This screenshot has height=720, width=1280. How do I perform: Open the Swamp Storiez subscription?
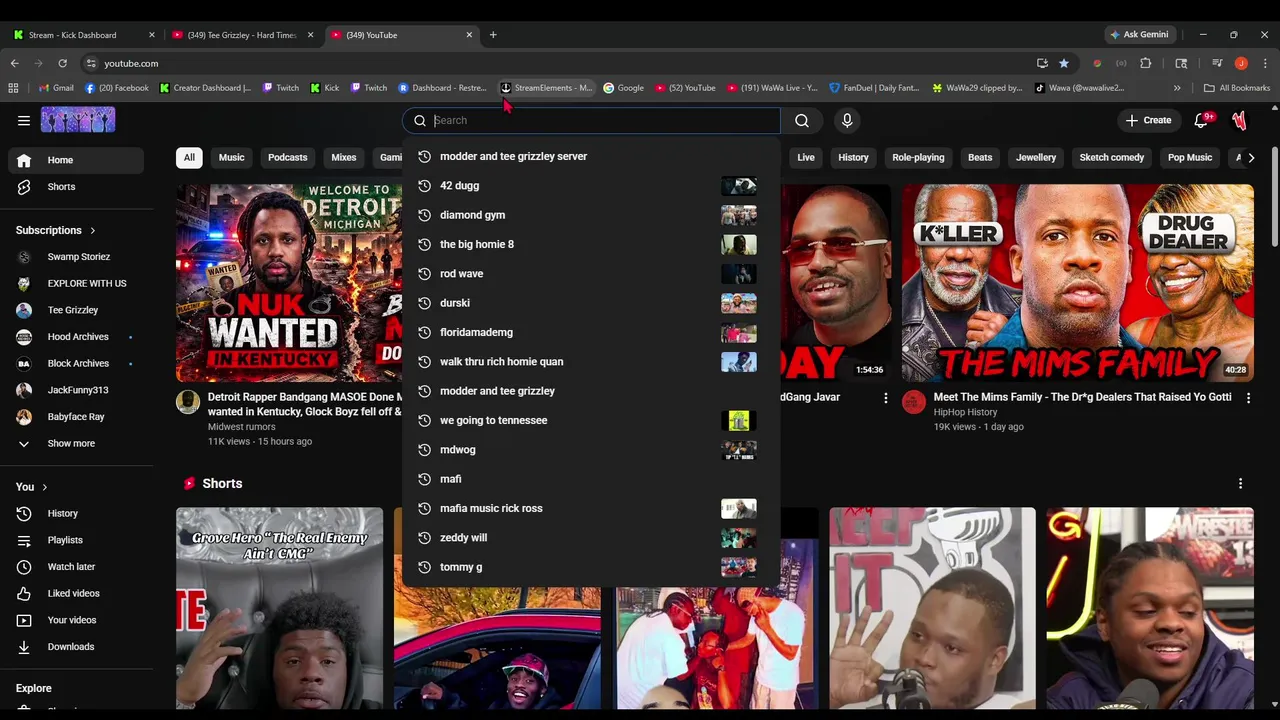pos(76,257)
